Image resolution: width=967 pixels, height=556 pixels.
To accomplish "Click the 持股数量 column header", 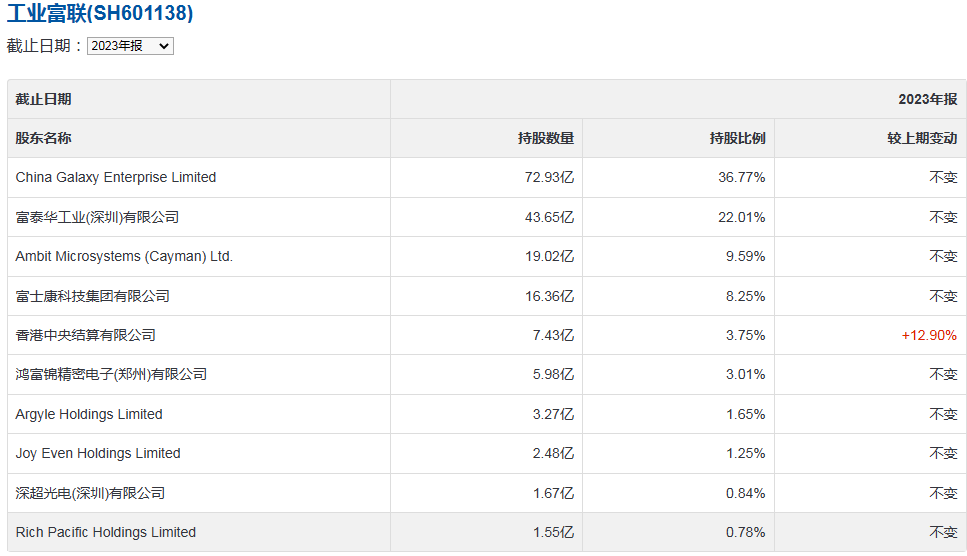I will [x=546, y=138].
